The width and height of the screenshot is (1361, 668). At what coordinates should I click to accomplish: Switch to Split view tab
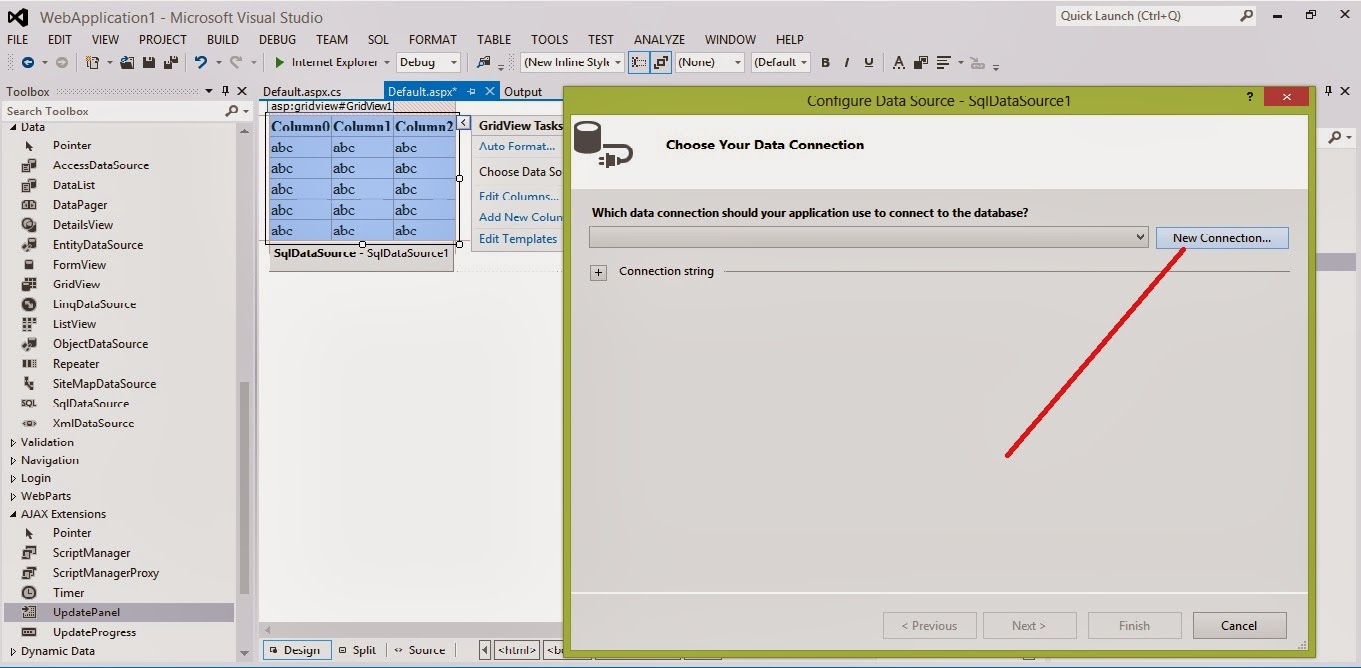[x=358, y=650]
